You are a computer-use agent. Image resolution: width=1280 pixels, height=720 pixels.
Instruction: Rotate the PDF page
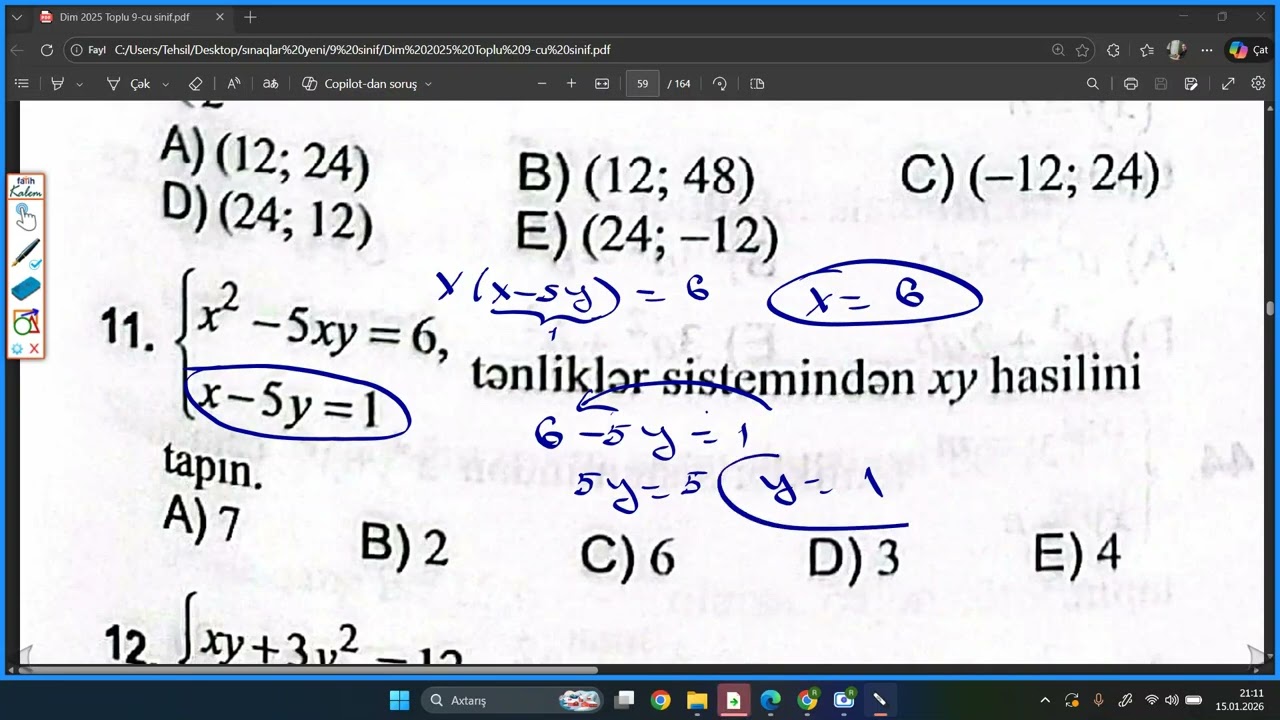[x=720, y=84]
